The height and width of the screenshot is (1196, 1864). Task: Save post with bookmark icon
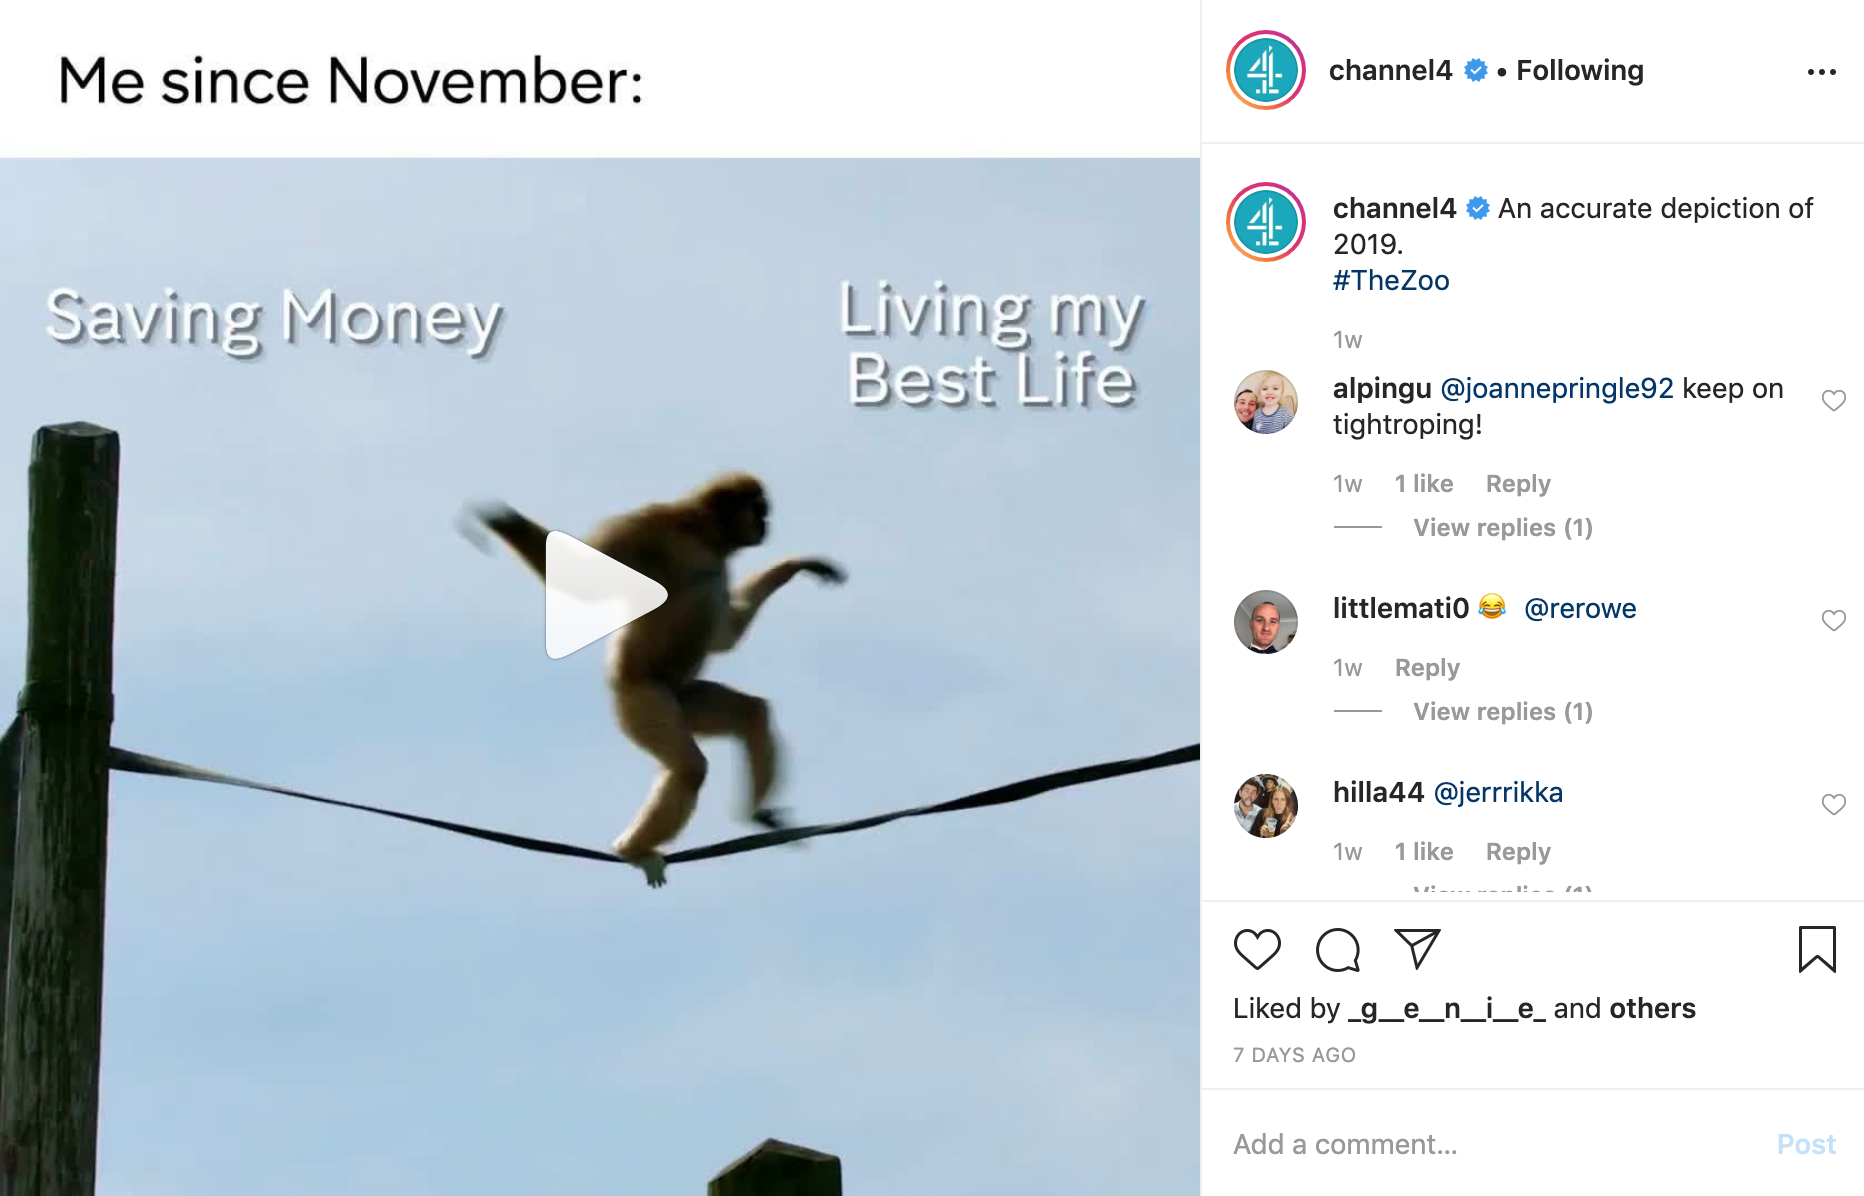pyautogui.click(x=1817, y=949)
